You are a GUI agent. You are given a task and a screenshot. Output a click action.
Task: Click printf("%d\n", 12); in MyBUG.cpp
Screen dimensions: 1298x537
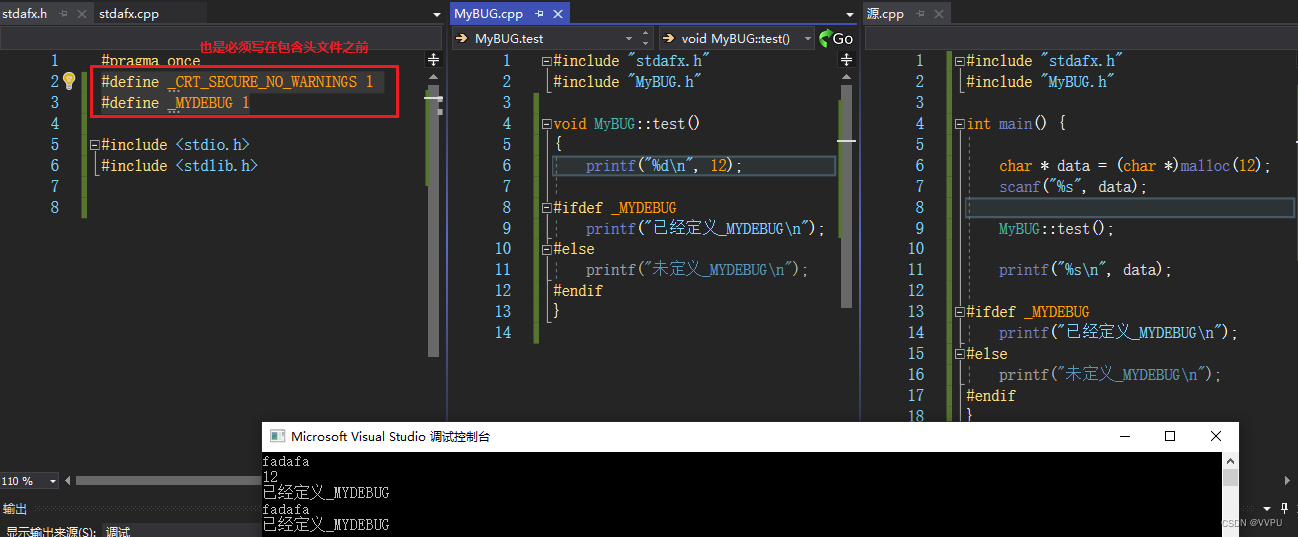(x=664, y=166)
